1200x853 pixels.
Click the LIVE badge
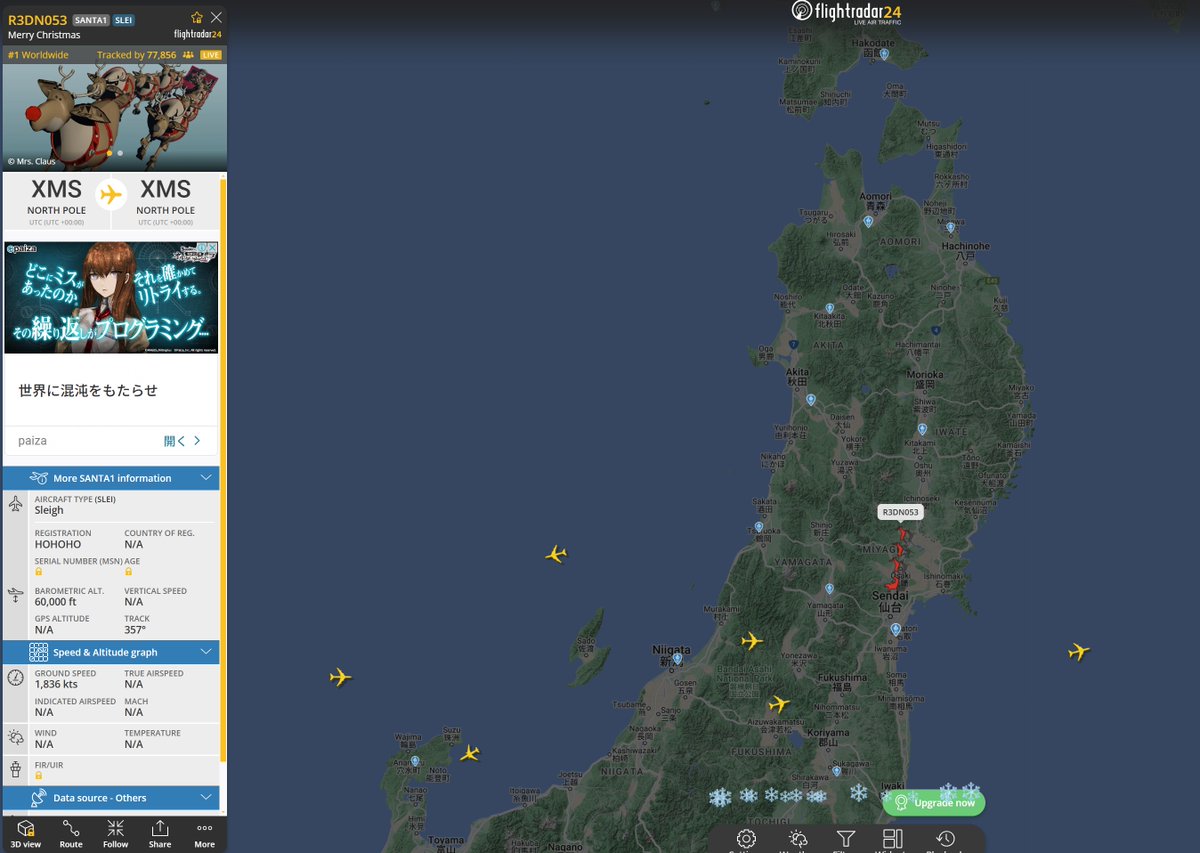click(x=211, y=55)
